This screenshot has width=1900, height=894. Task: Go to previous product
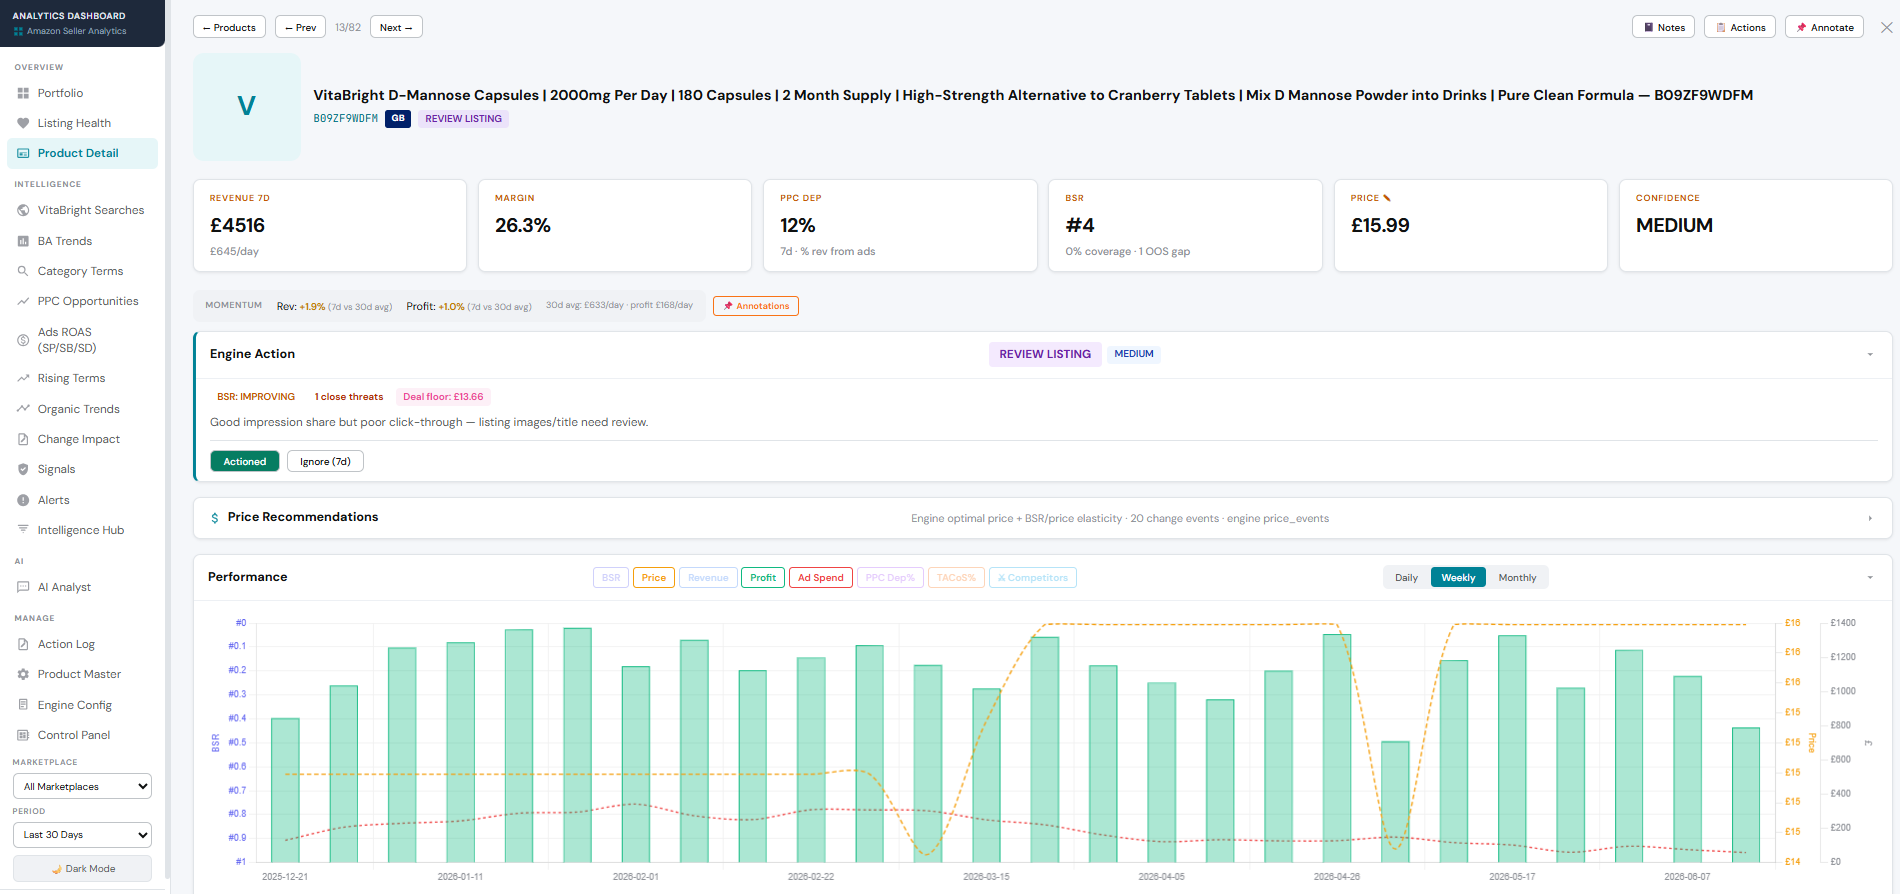300,27
